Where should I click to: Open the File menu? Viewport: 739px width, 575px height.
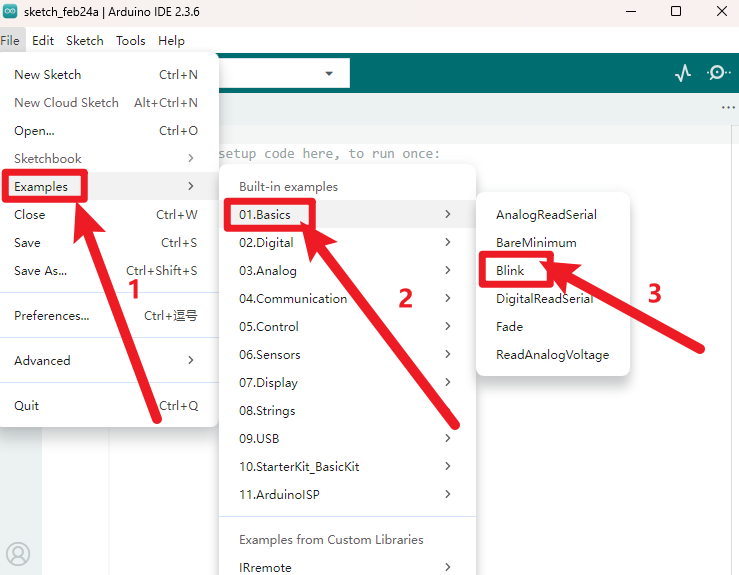click(x=10, y=41)
